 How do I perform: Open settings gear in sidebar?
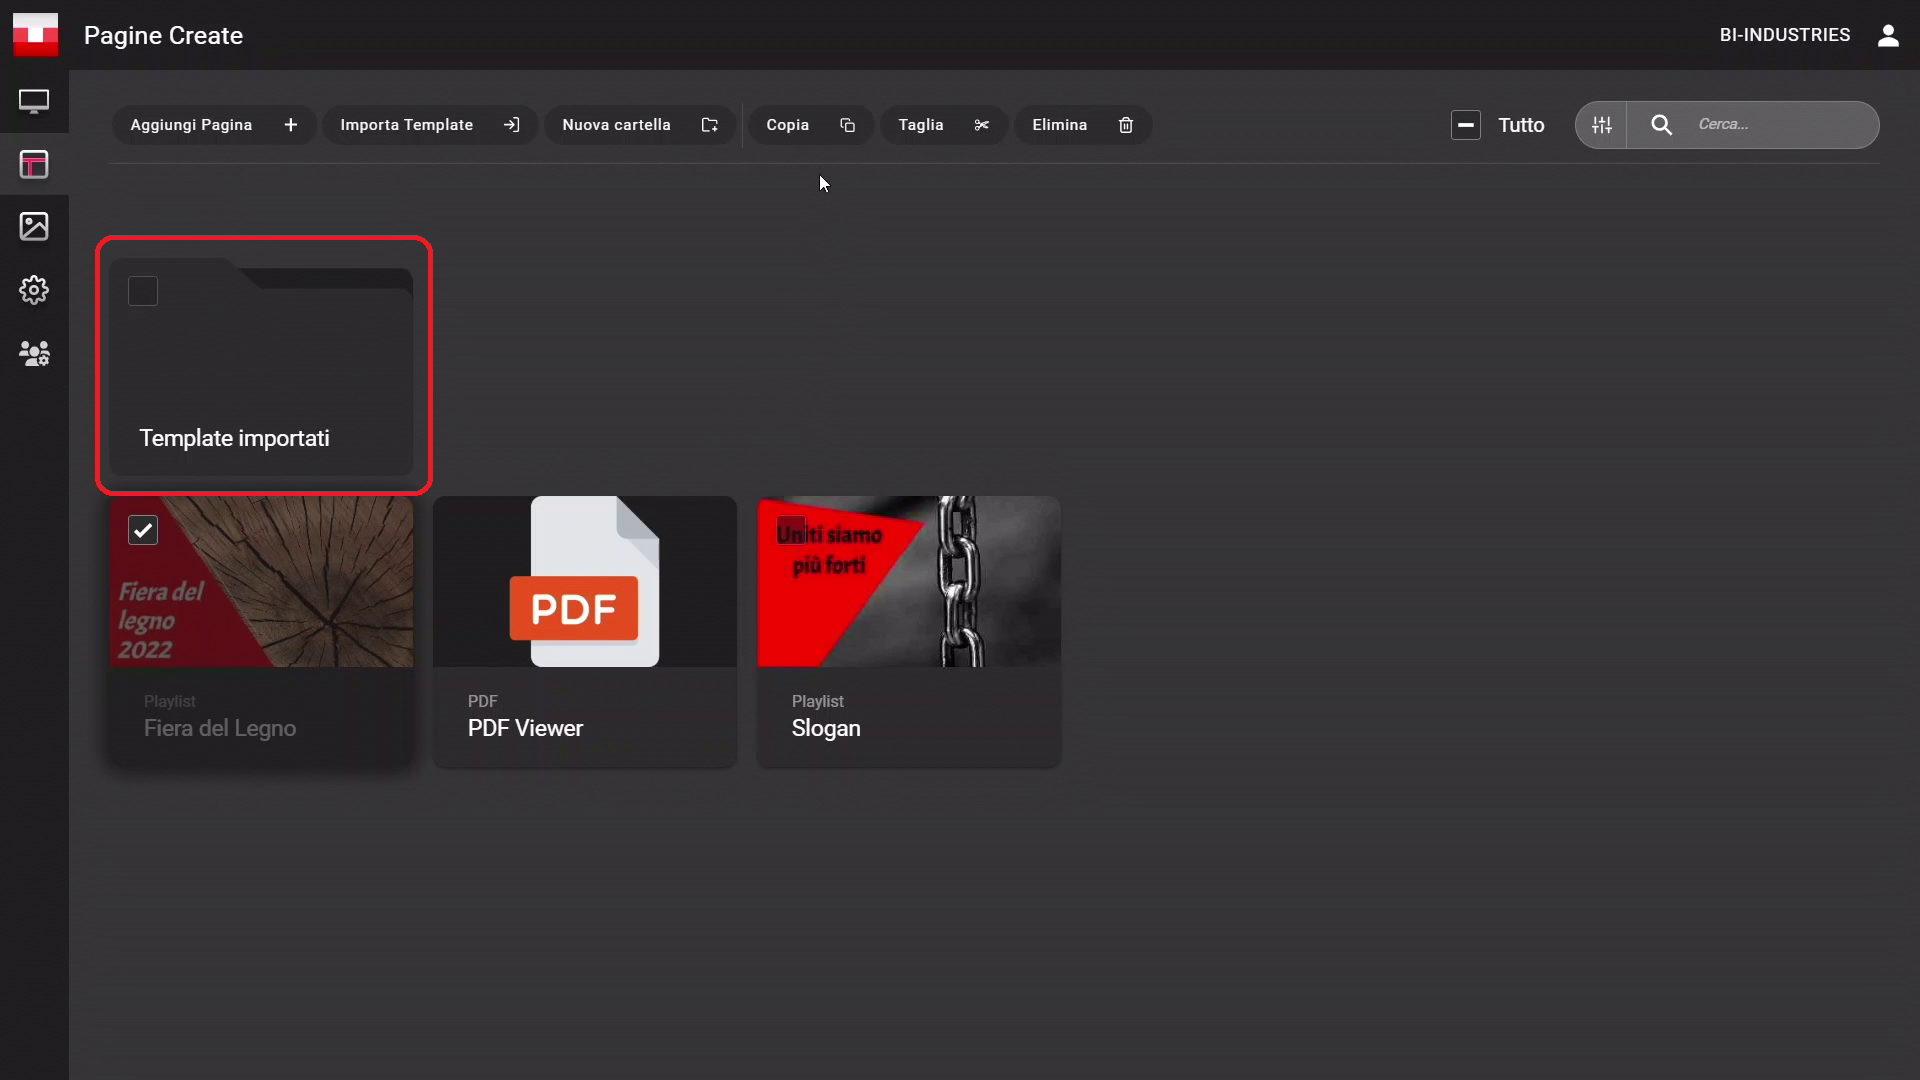[34, 290]
